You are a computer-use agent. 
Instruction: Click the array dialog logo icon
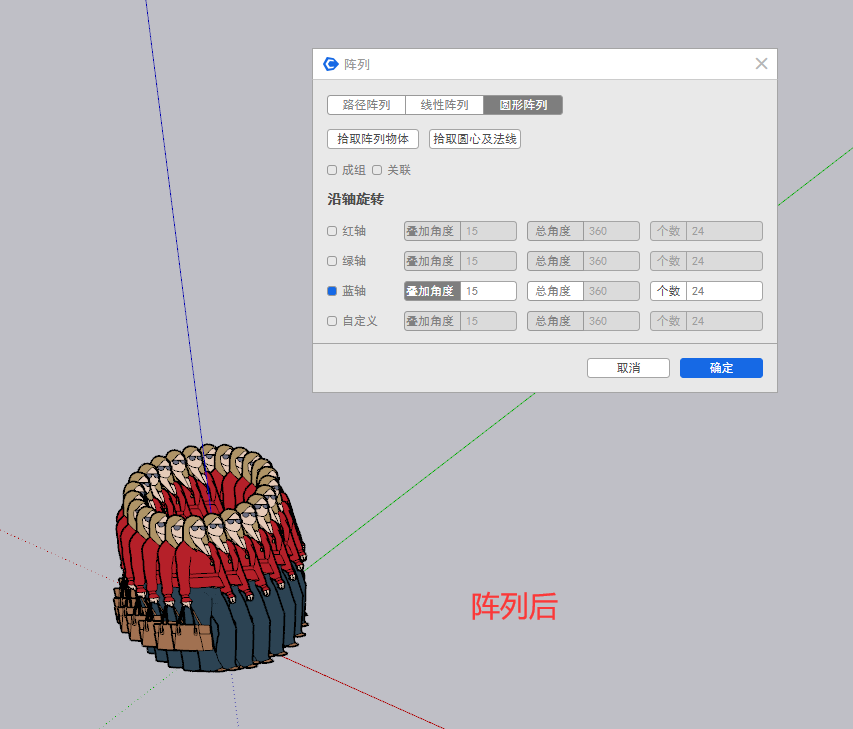click(331, 64)
